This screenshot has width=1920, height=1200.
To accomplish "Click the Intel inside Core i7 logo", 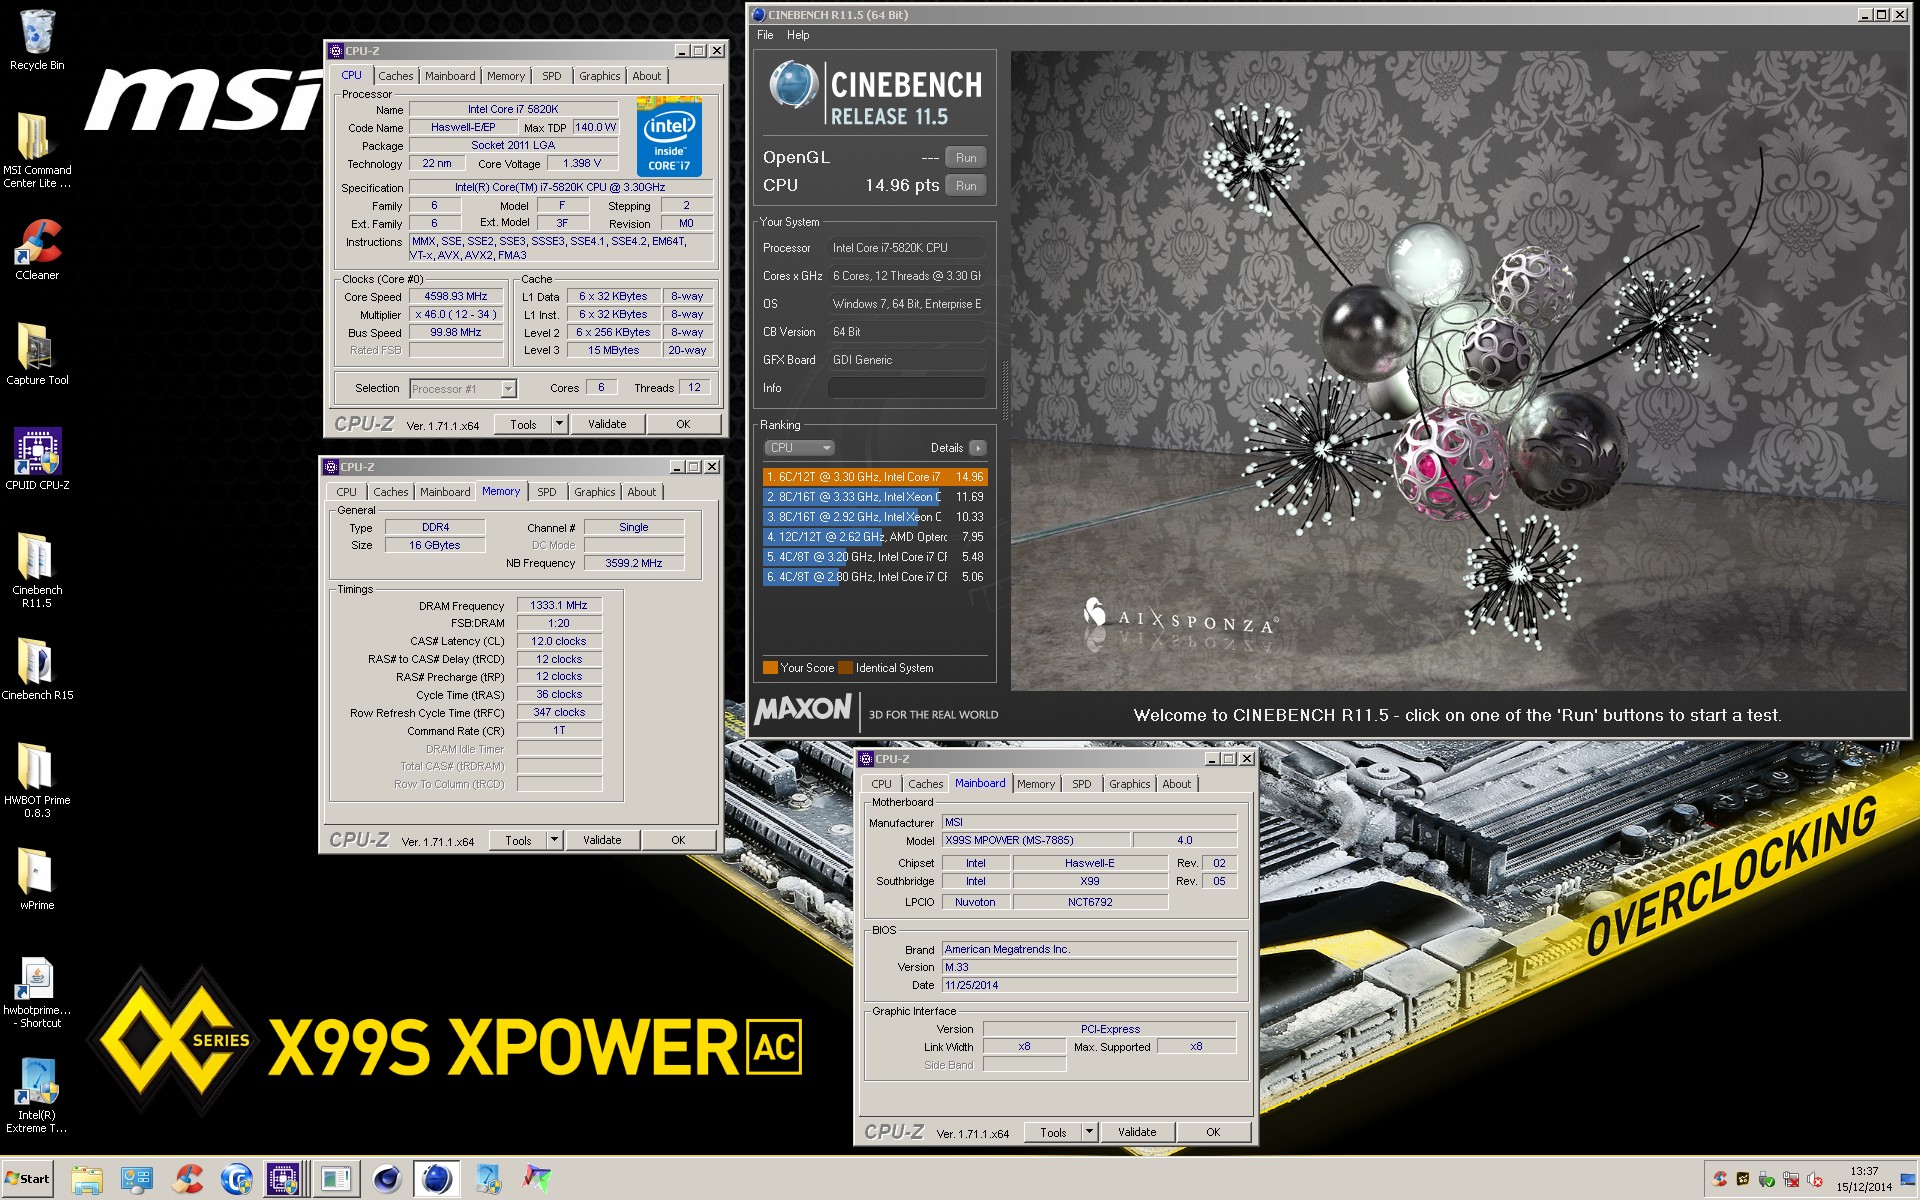I will click(669, 137).
